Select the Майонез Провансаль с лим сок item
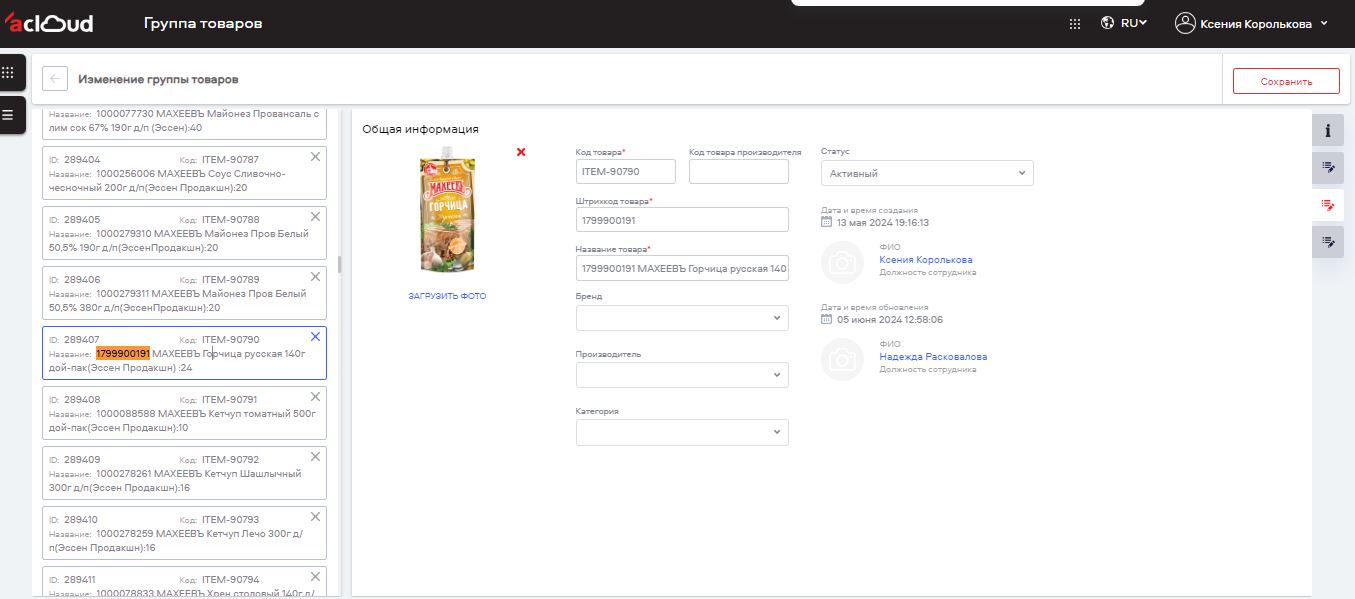1355x599 pixels. point(184,124)
